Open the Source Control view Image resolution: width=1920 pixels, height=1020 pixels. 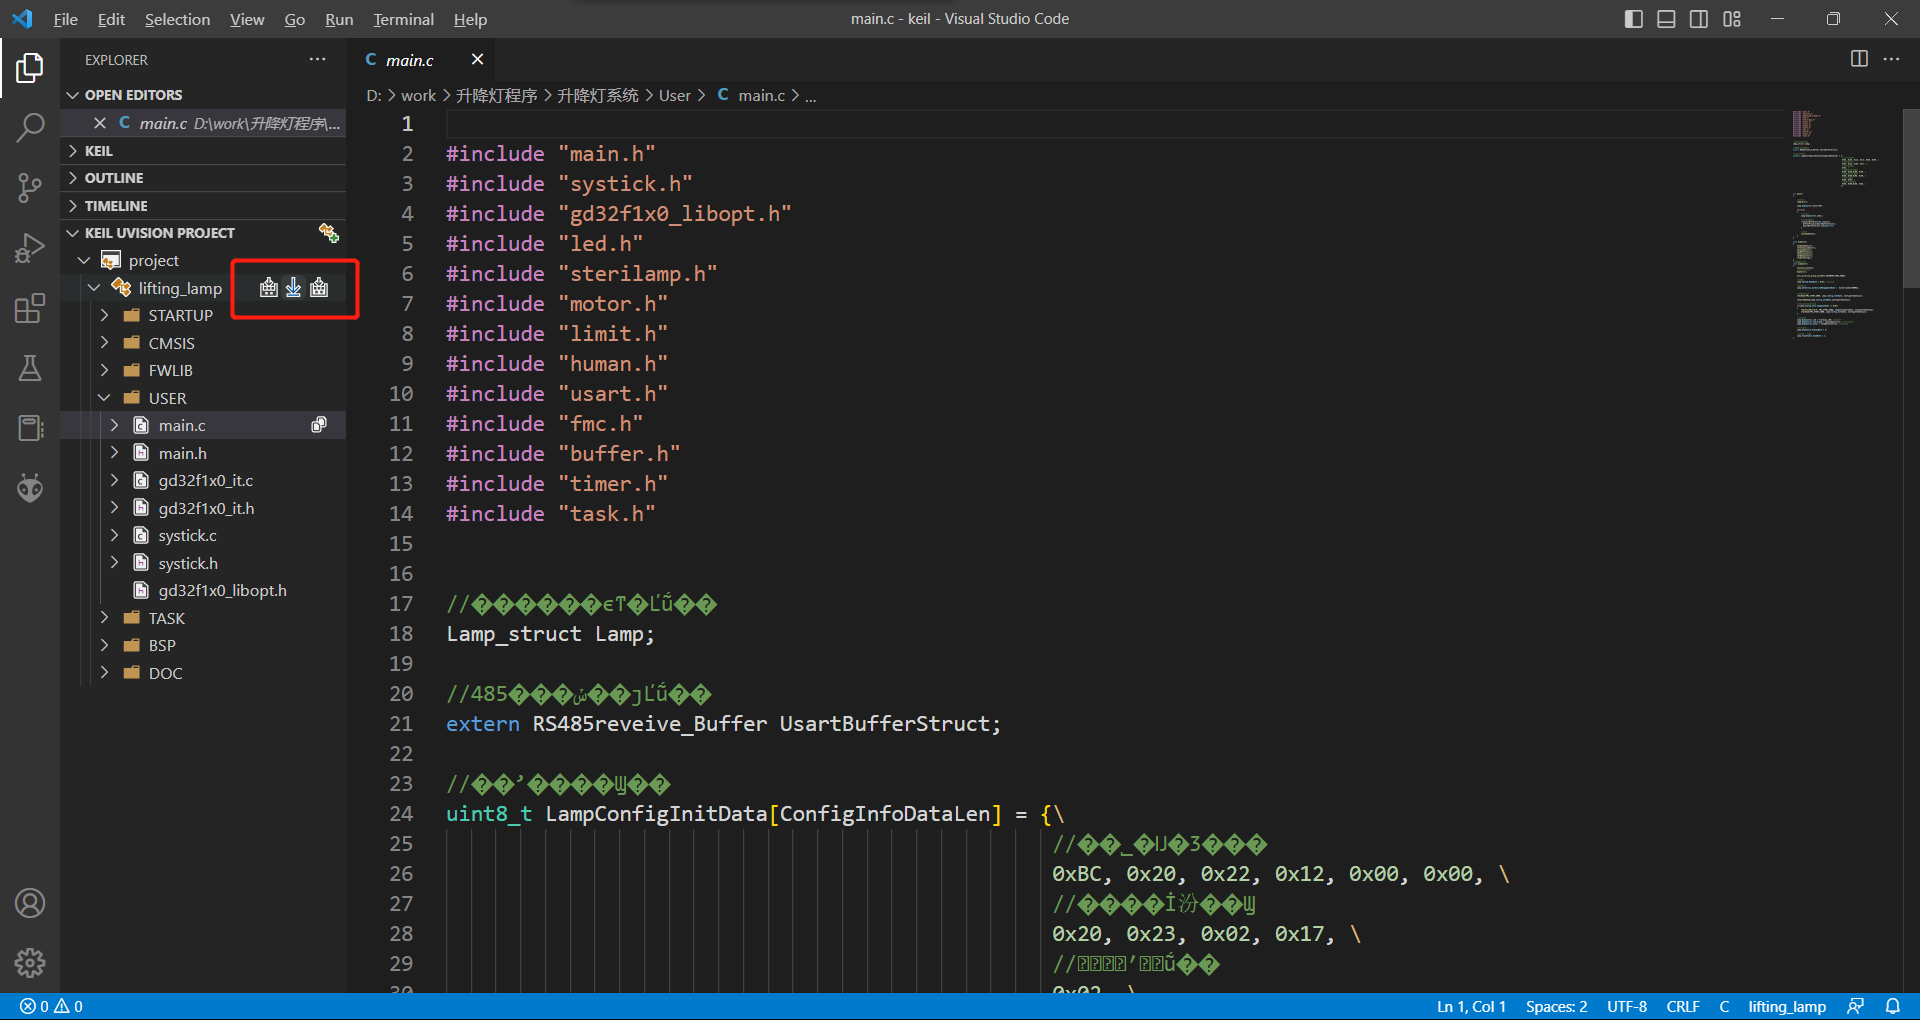pyautogui.click(x=30, y=187)
